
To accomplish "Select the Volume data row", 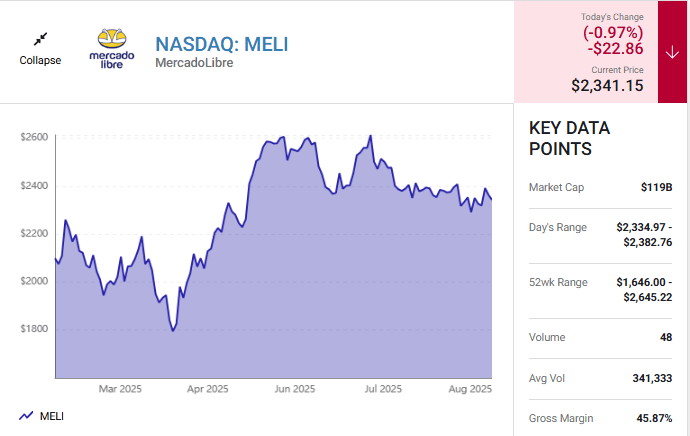I will pos(600,338).
